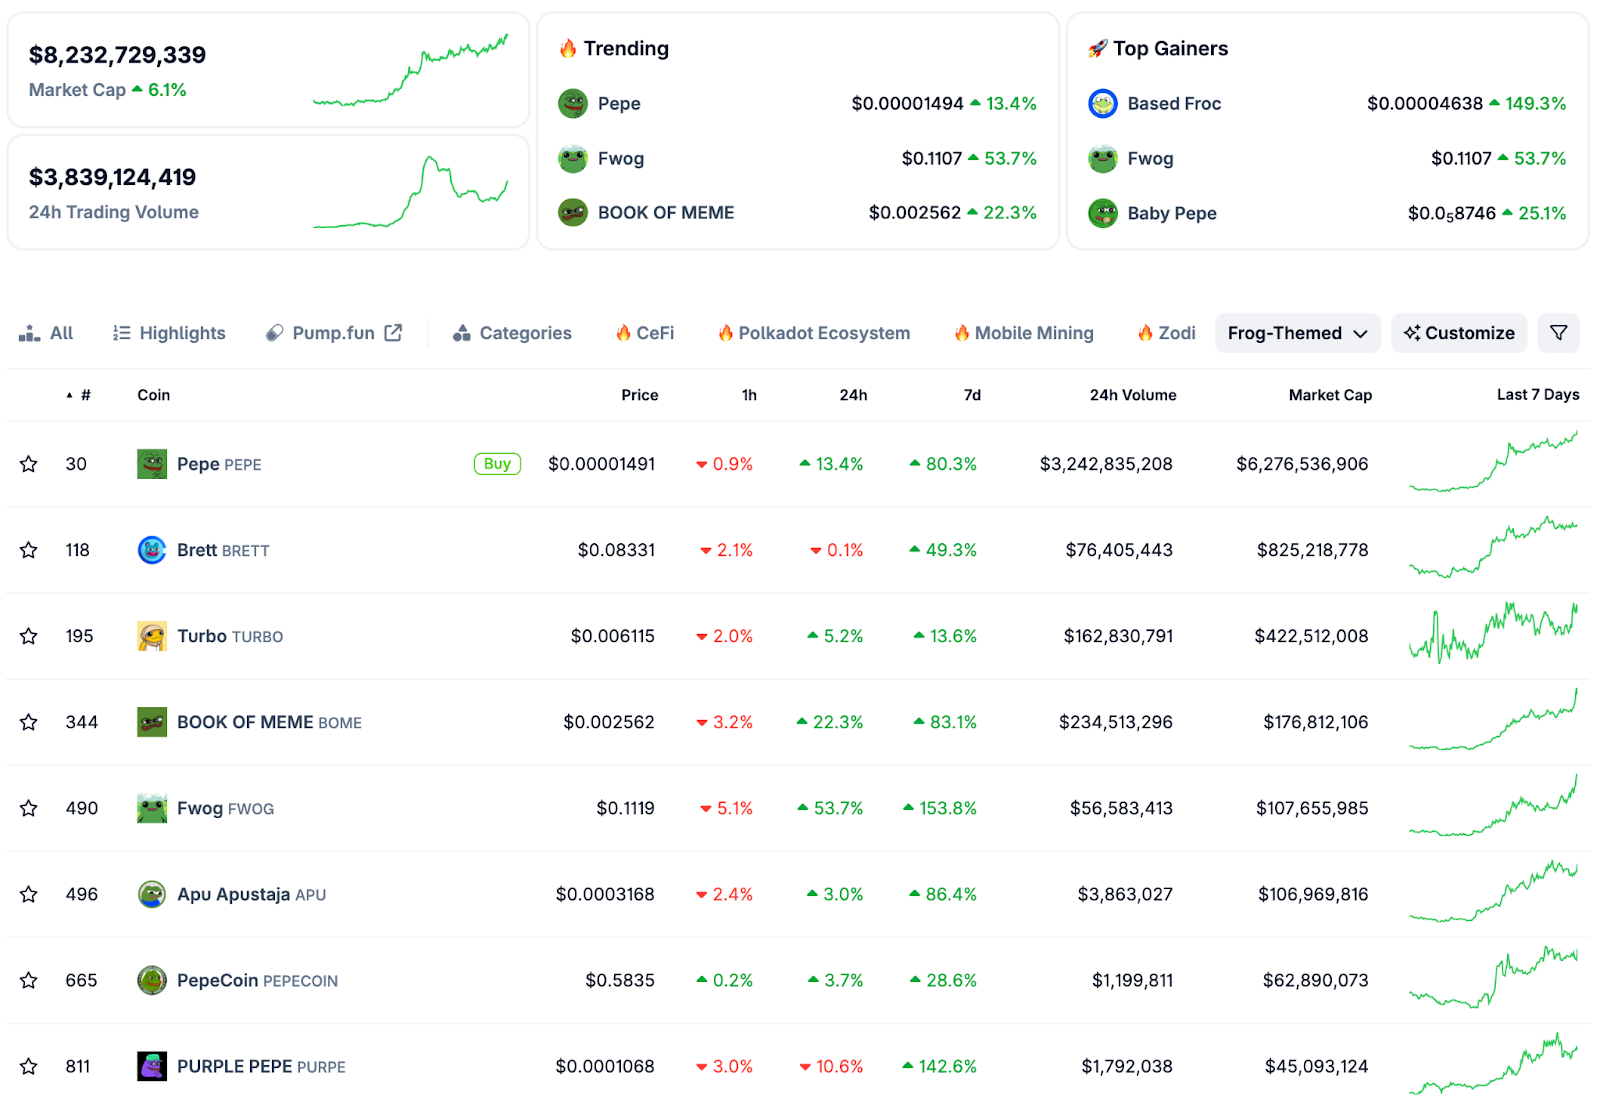Sort by 1h change column

(749, 395)
